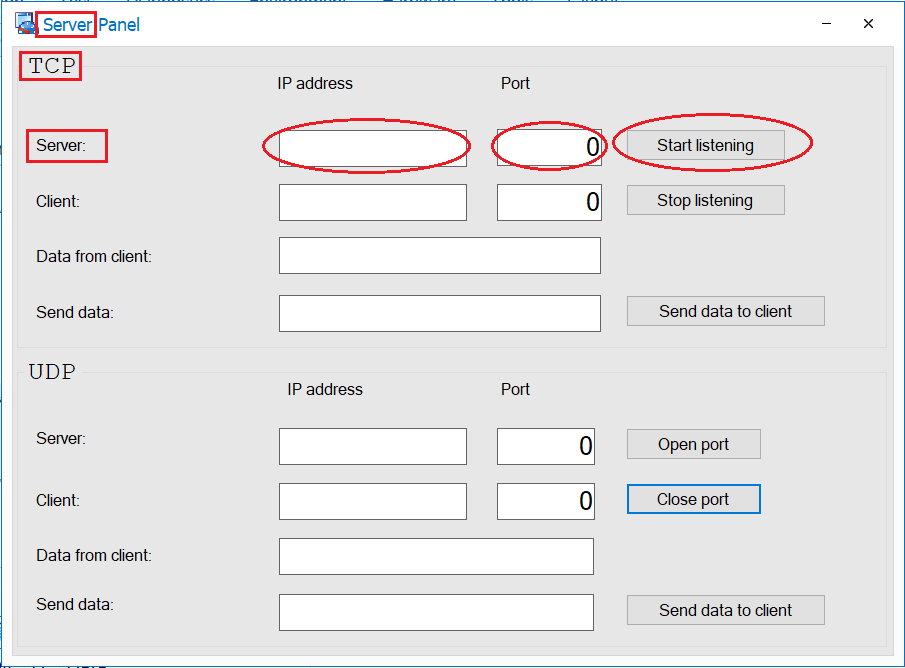
Task: Click Open port in the UDP section
Action: coord(693,444)
